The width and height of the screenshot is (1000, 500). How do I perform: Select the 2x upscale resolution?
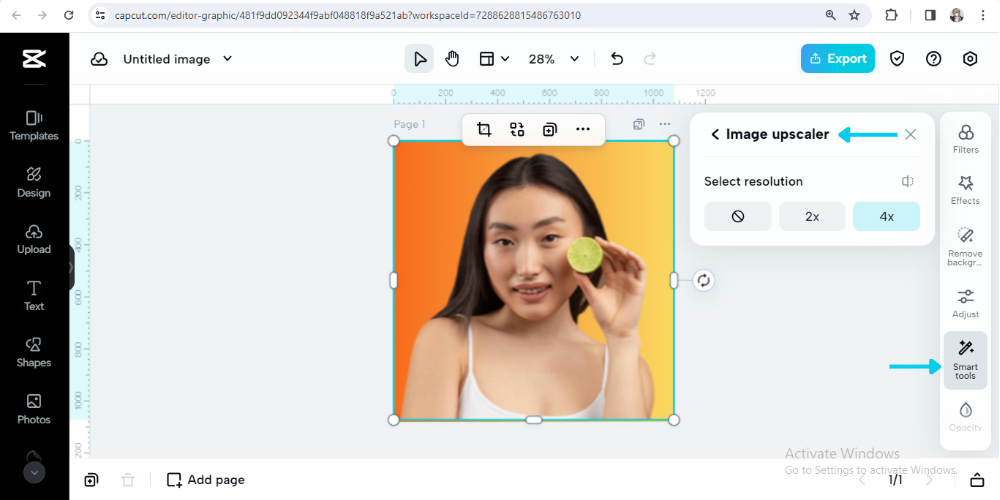tap(812, 216)
